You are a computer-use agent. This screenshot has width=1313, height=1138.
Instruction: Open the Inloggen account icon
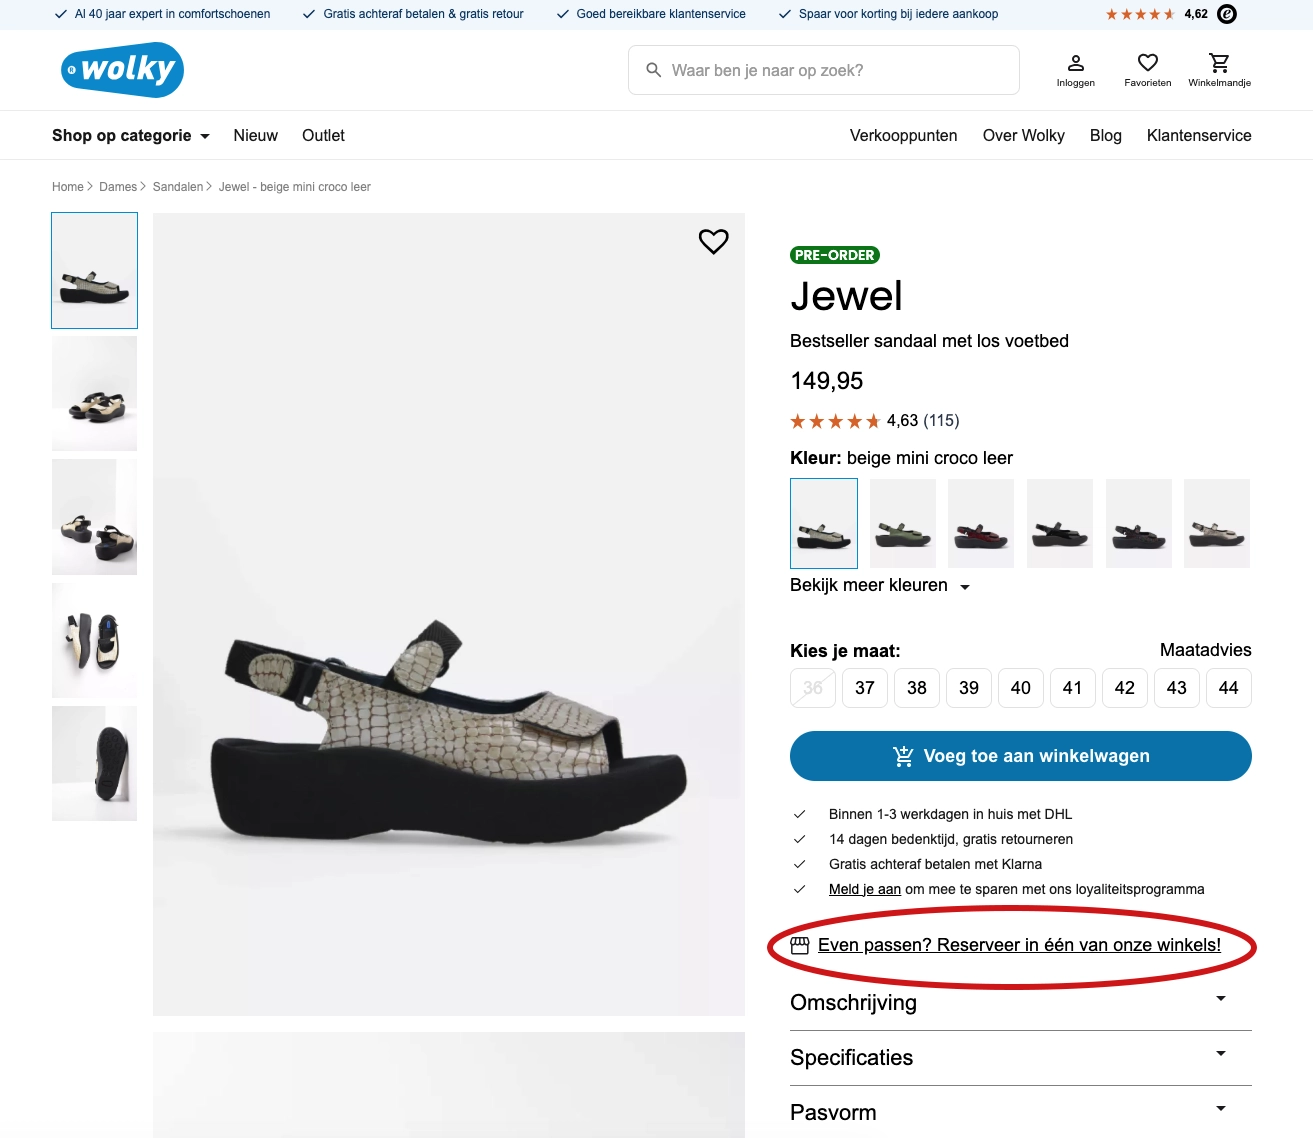[x=1076, y=63]
